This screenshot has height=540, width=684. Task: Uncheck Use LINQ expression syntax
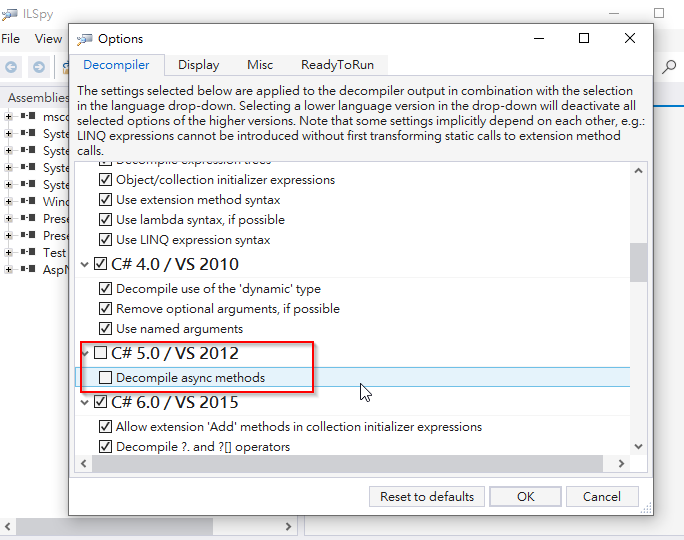tap(106, 240)
